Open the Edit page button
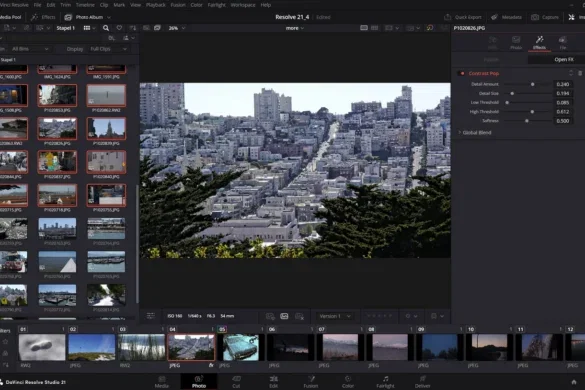The width and height of the screenshot is (585, 390). click(x=273, y=382)
